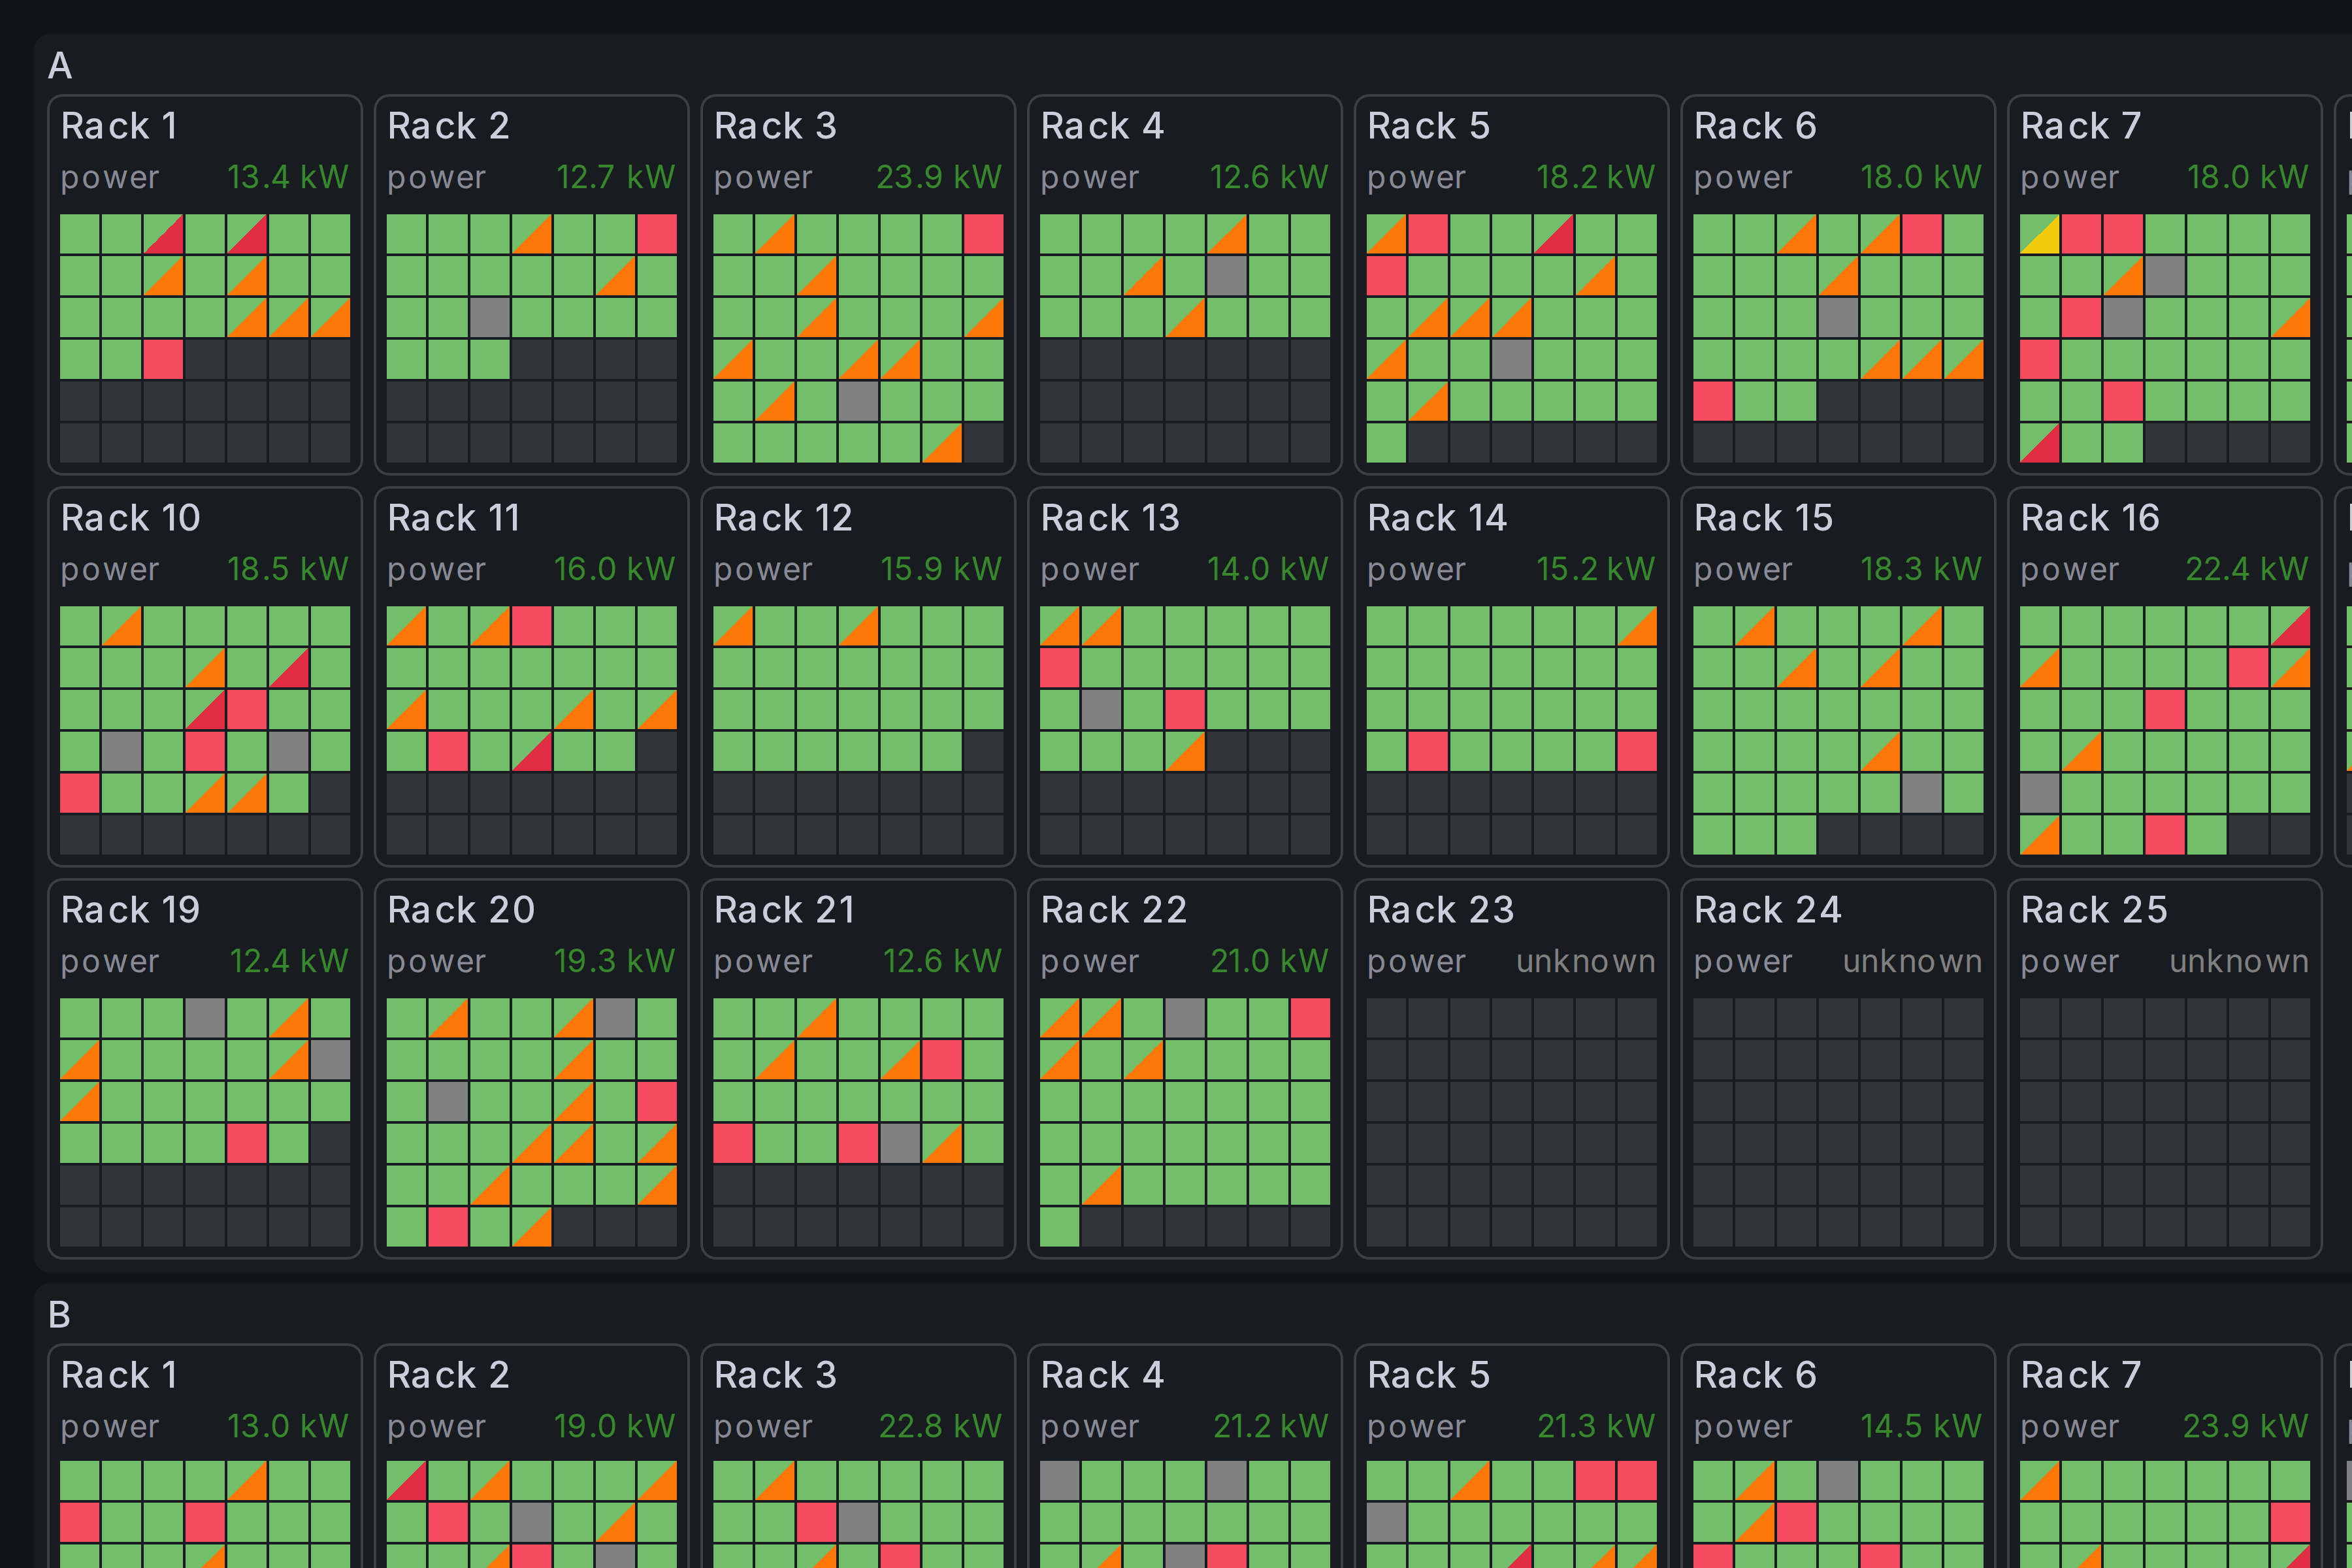Select the 14.0 kW power value
The image size is (2352, 1568).
pyautogui.click(x=1268, y=569)
